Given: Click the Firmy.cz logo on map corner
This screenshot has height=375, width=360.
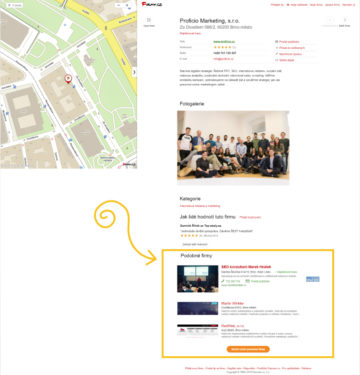Looking at the screenshot, I should point(129,164).
